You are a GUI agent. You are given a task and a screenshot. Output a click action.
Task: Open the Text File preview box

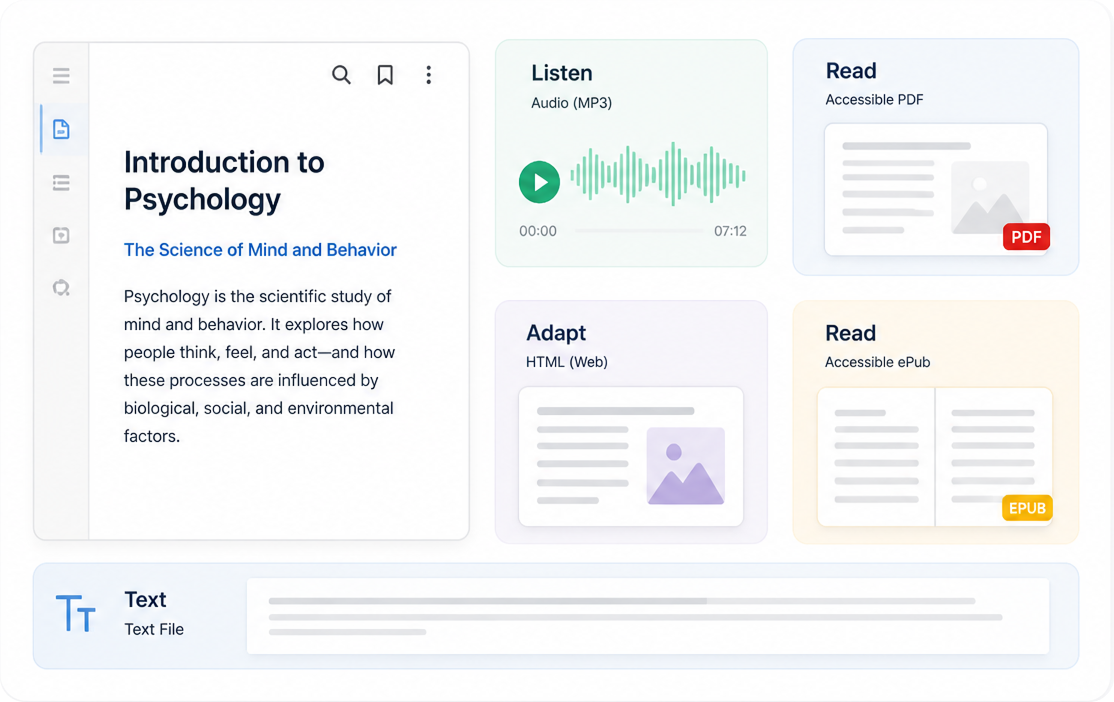coord(648,616)
